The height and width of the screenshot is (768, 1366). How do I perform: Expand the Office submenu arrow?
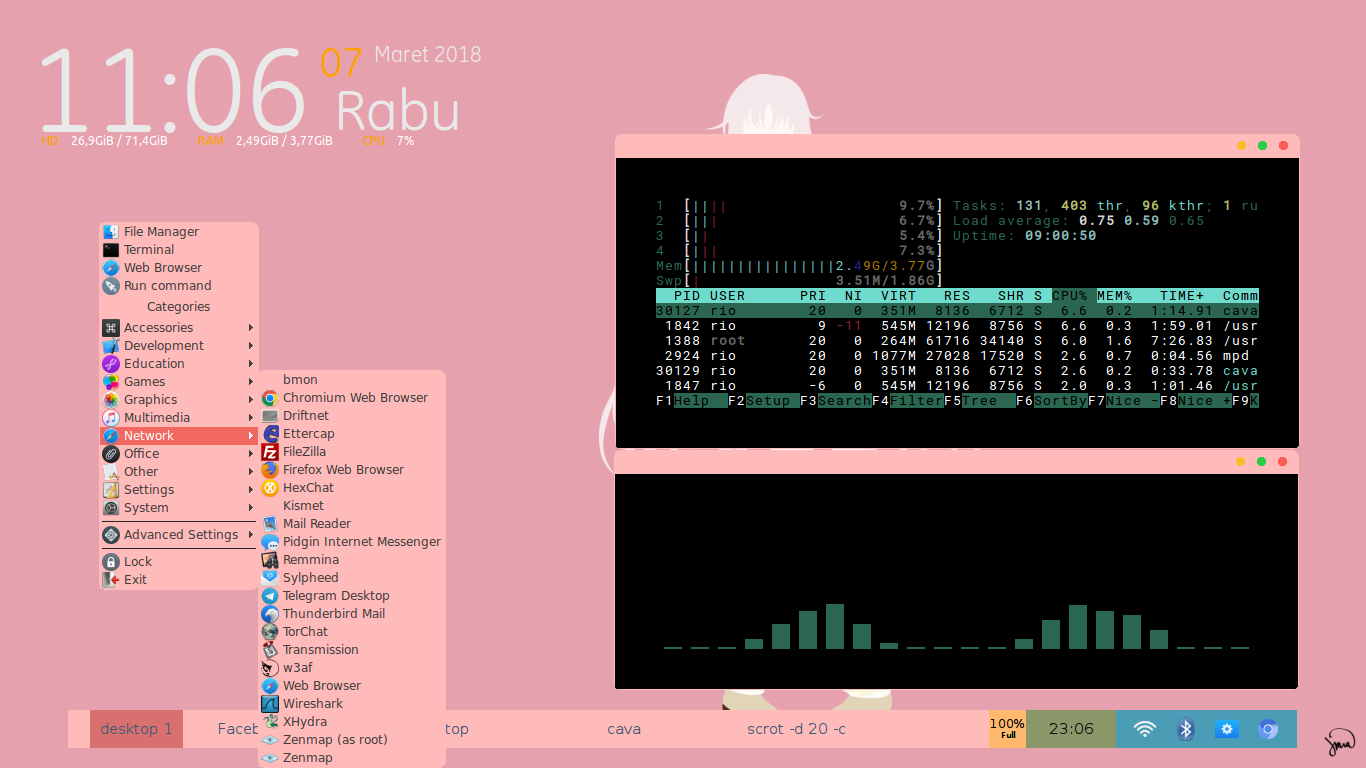[x=251, y=454]
